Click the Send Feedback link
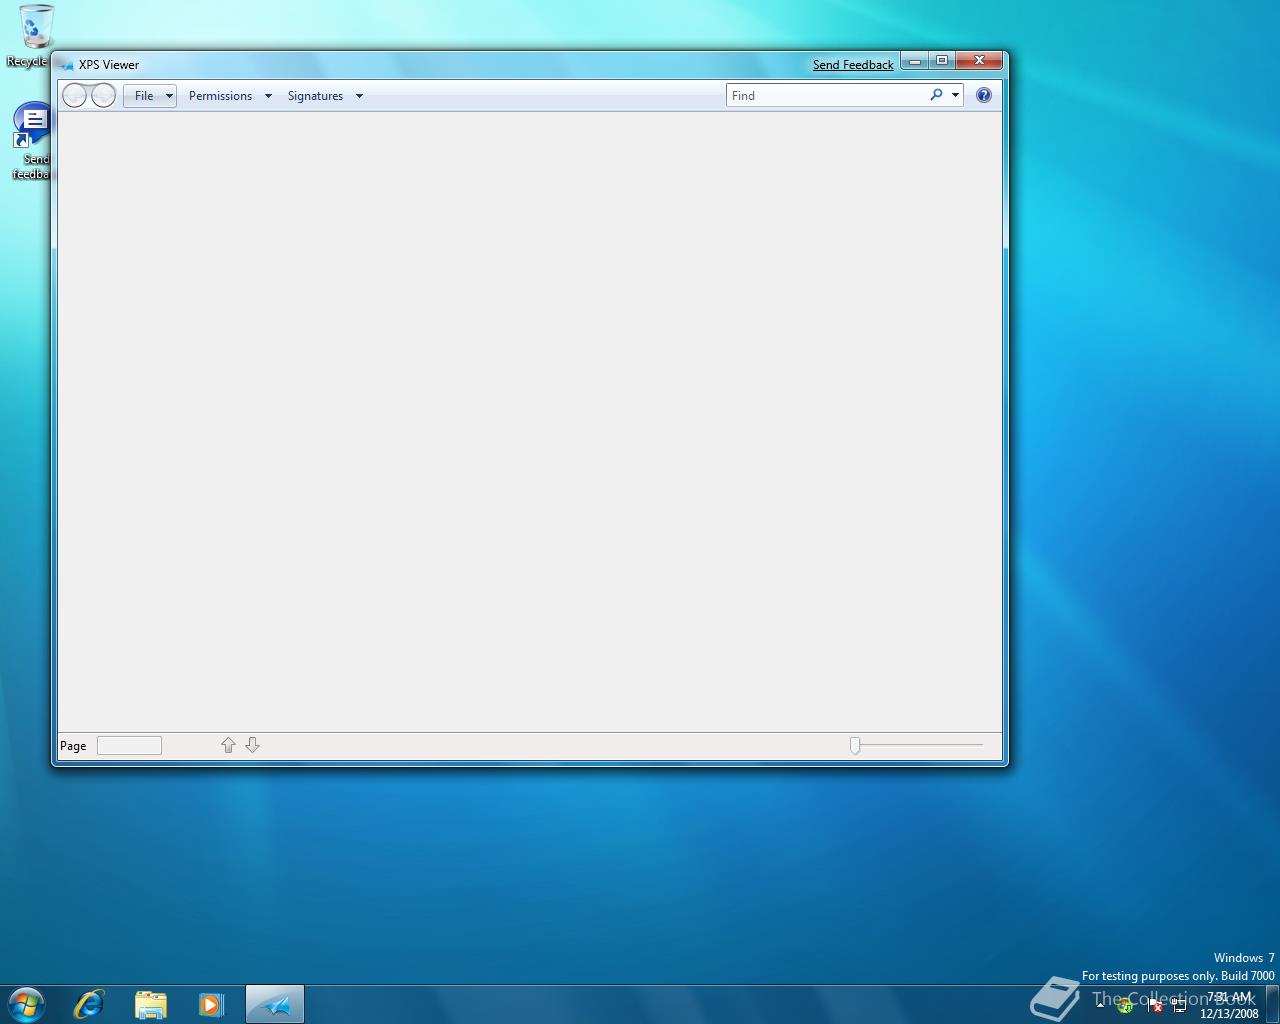1280x1024 pixels. [853, 65]
